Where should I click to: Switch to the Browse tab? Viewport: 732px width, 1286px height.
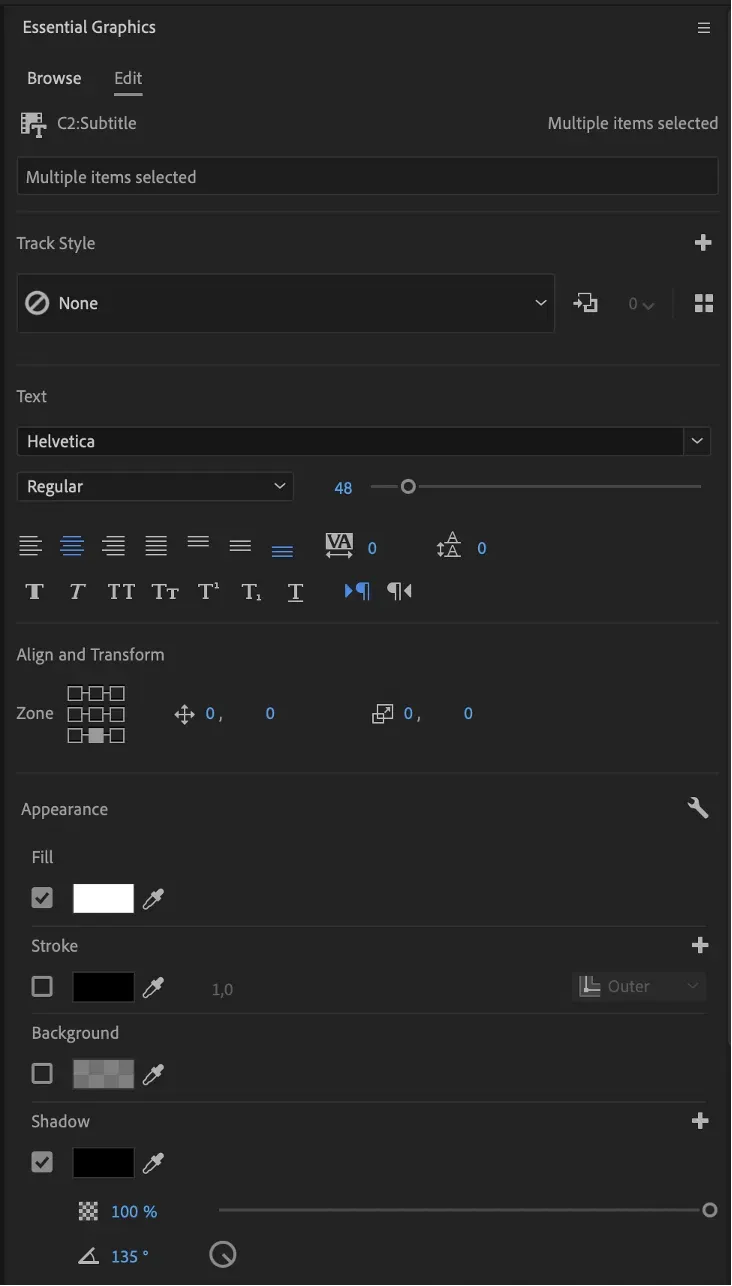coord(54,78)
